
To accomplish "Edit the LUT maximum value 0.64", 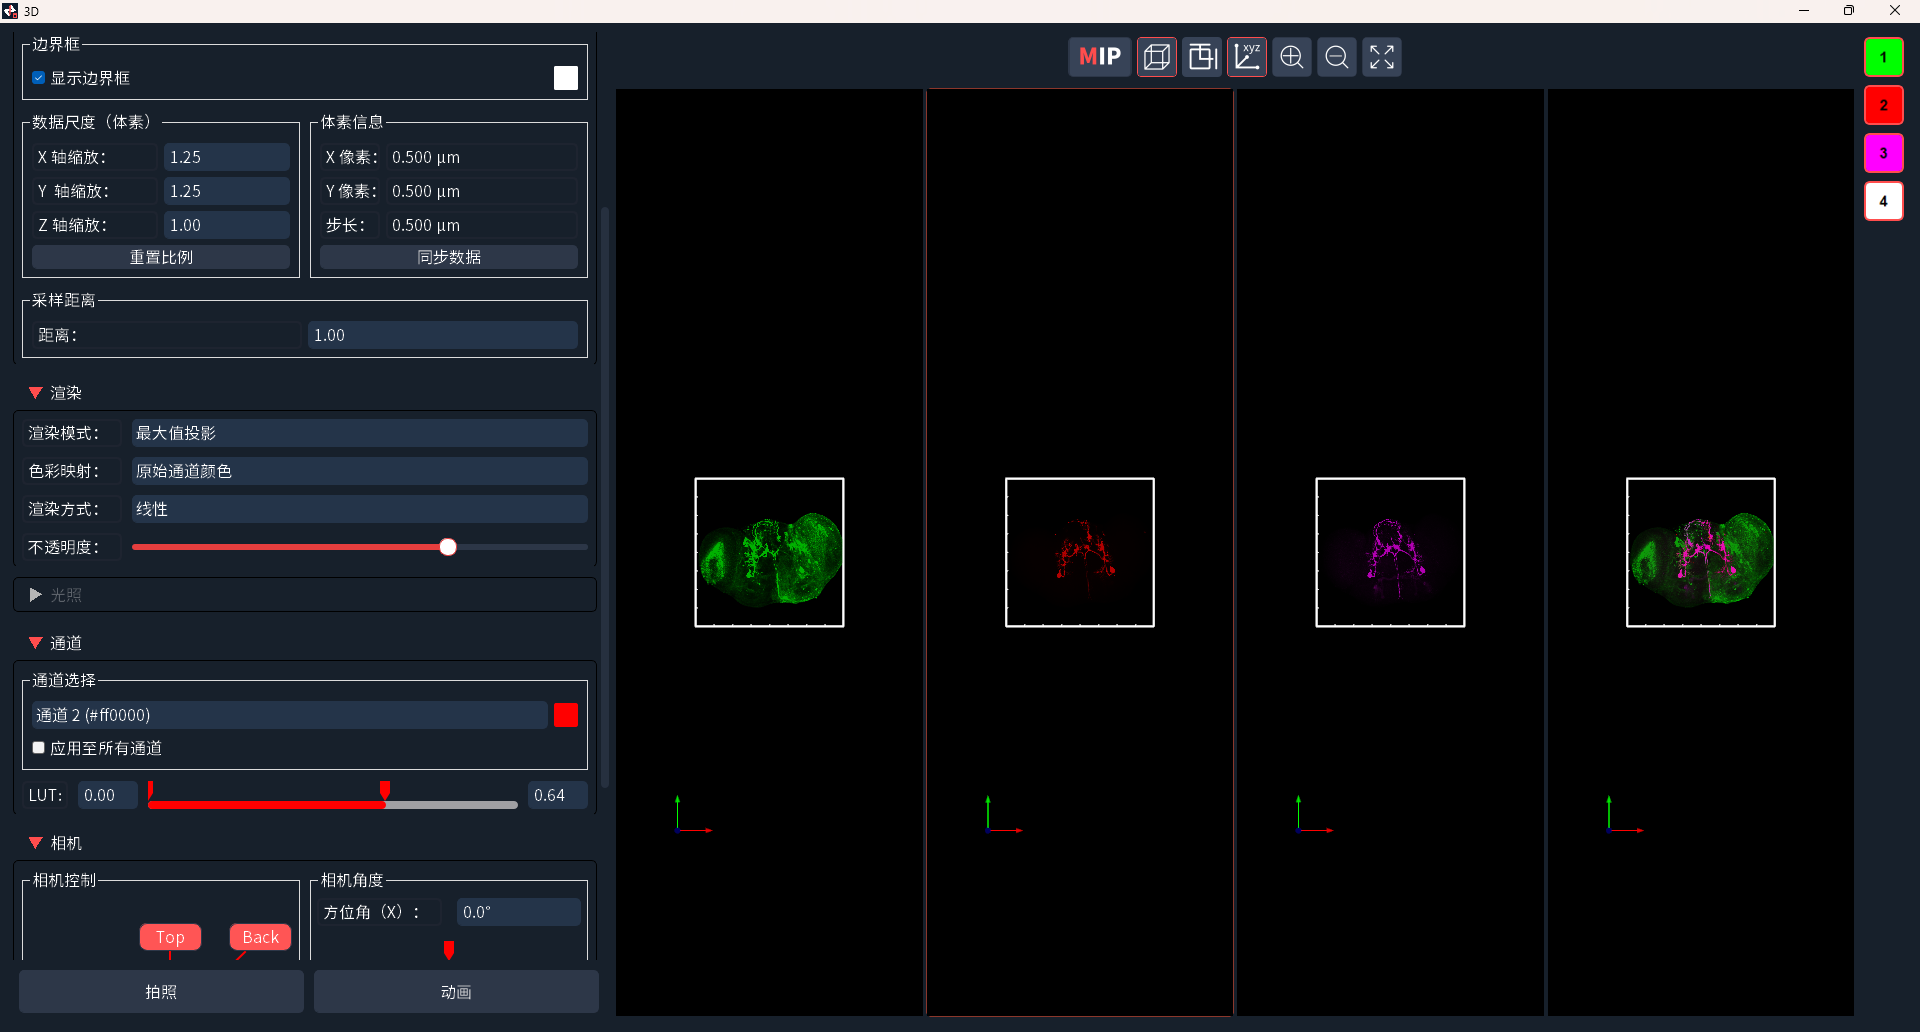I will click(557, 795).
